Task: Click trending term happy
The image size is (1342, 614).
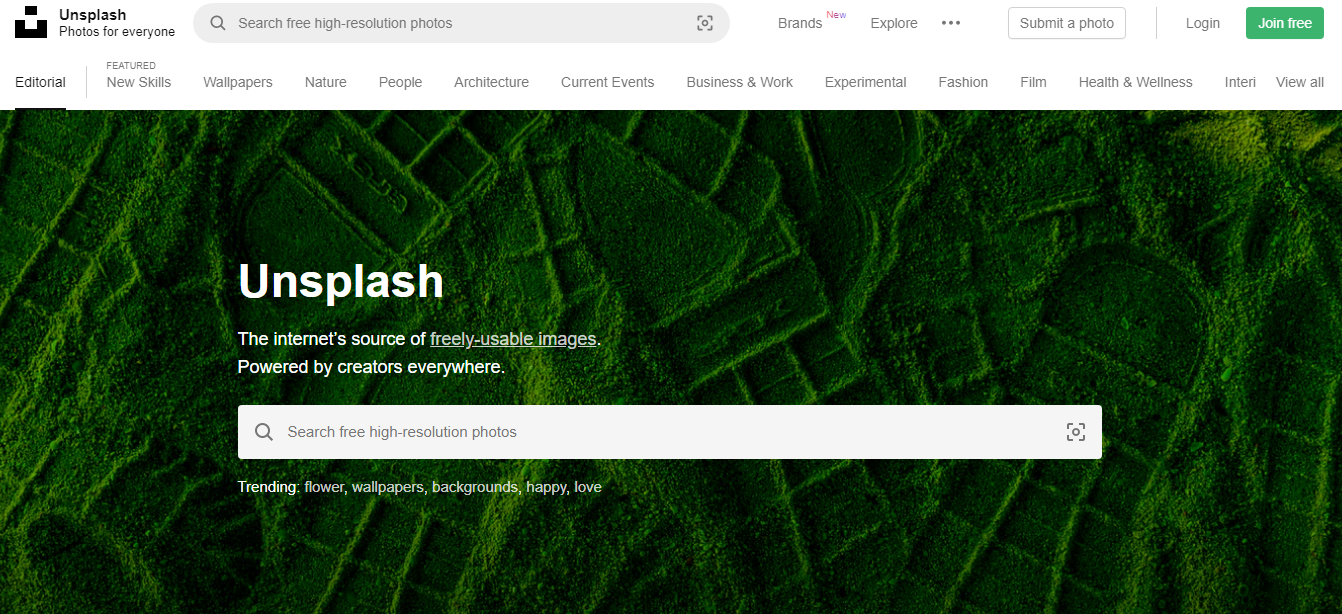Action: tap(546, 487)
